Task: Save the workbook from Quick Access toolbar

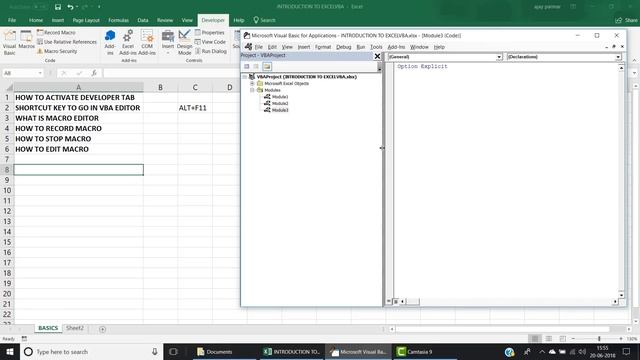Action: coord(58,7)
